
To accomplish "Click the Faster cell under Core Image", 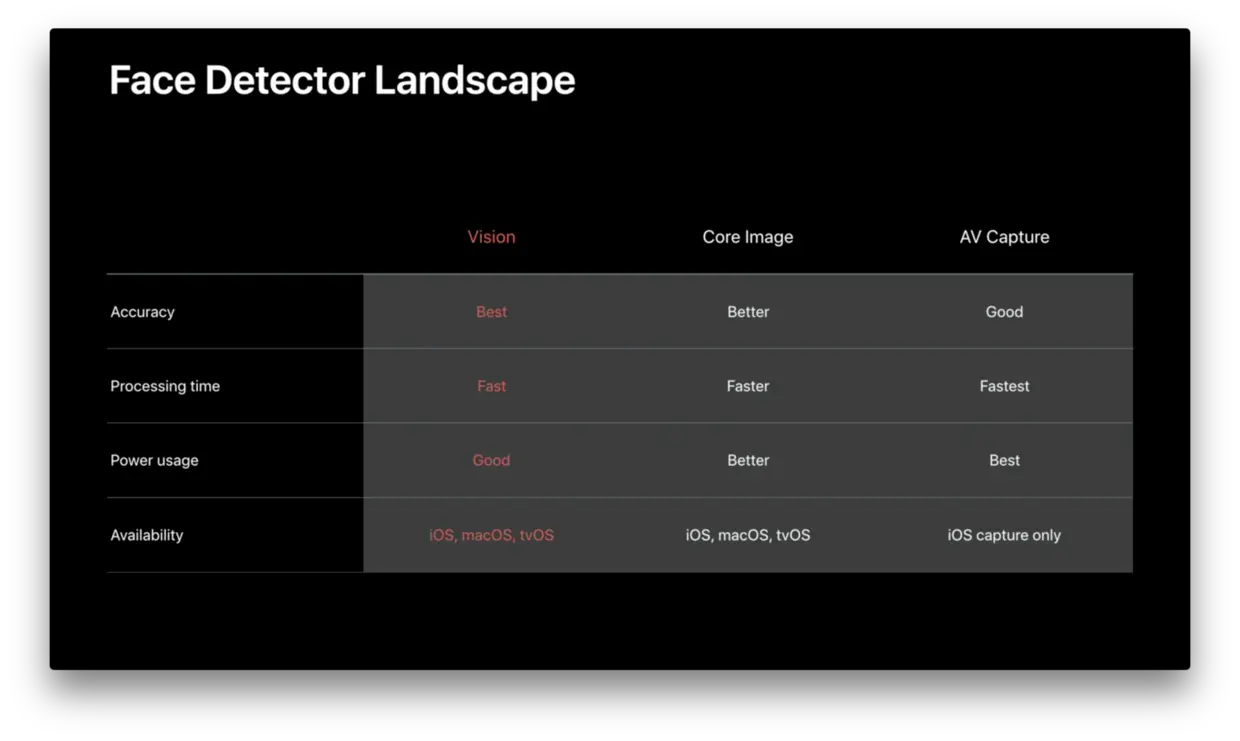I will coord(748,386).
